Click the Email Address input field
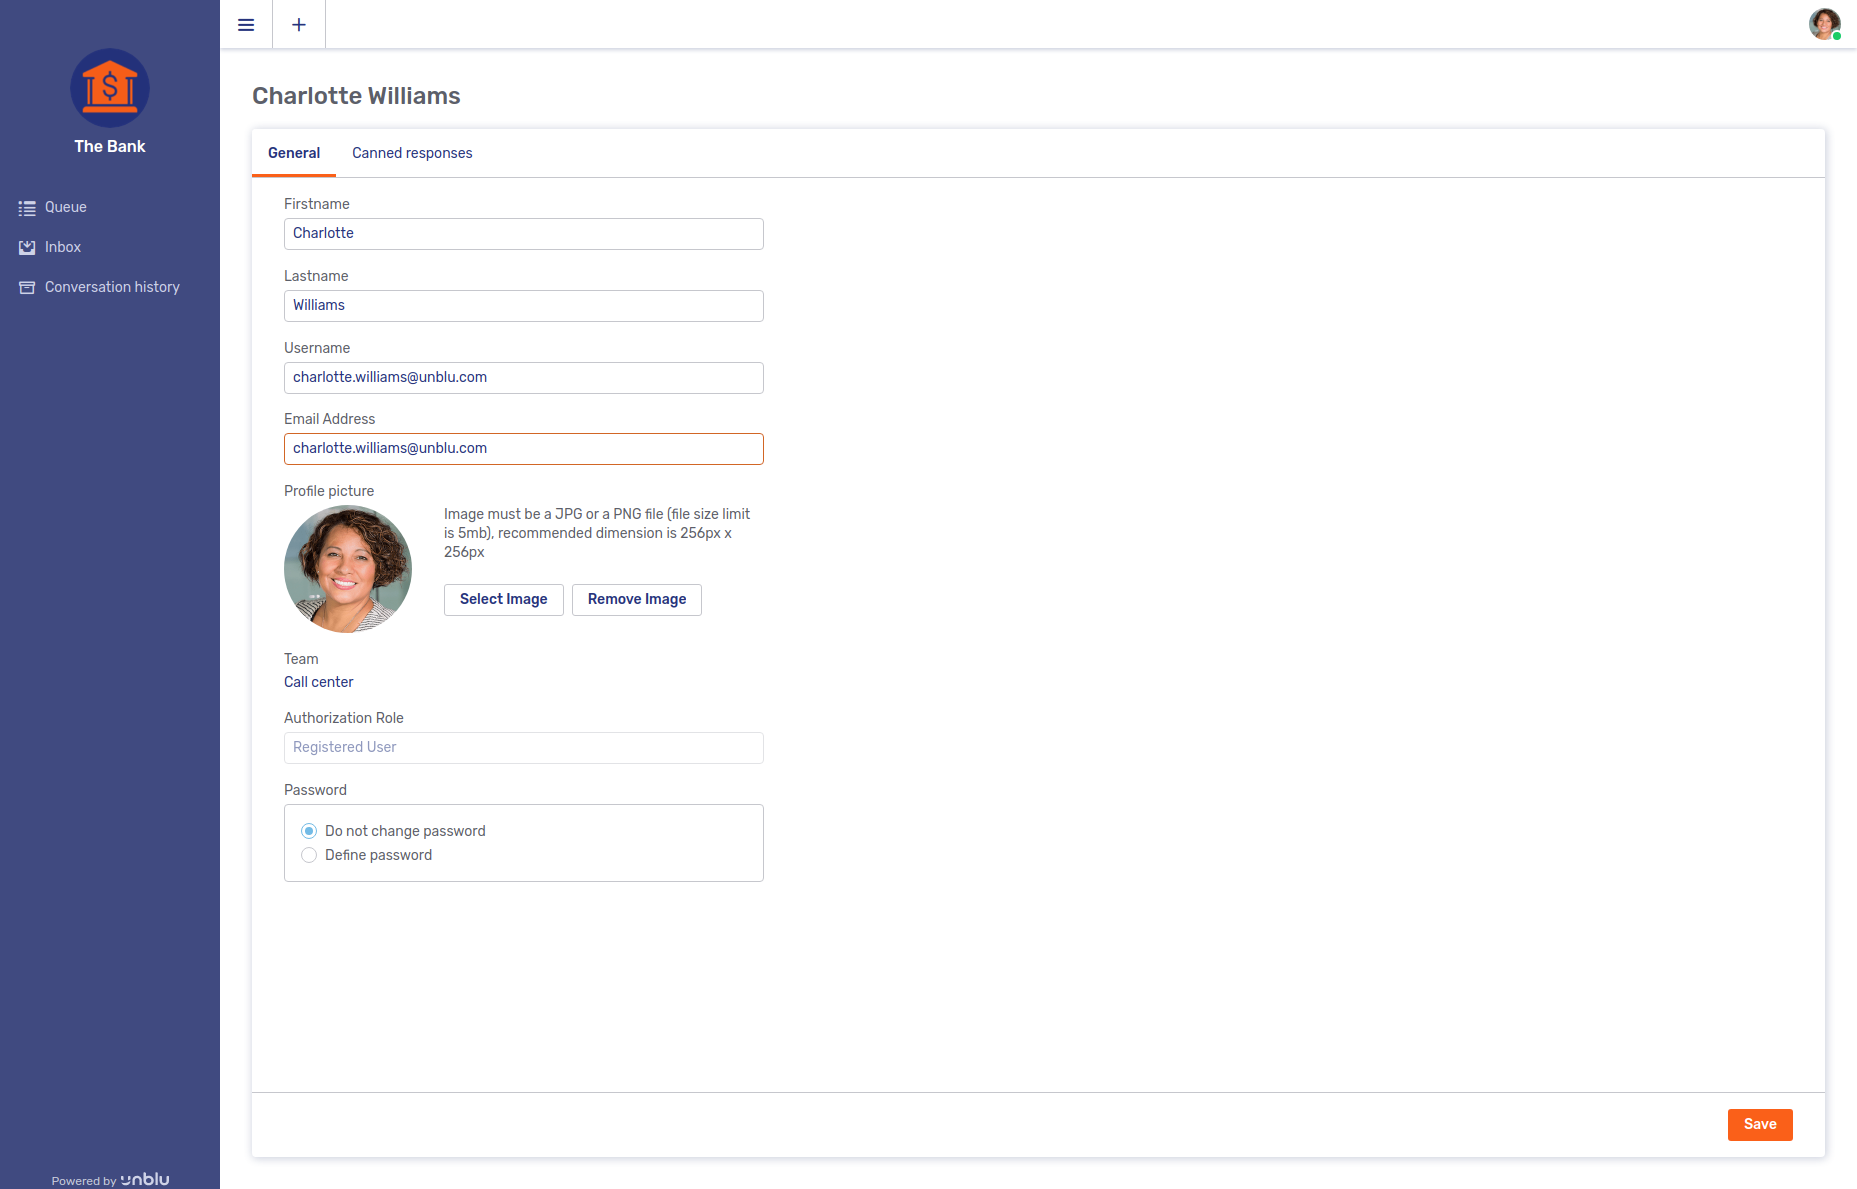The height and width of the screenshot is (1189, 1857). [x=523, y=448]
